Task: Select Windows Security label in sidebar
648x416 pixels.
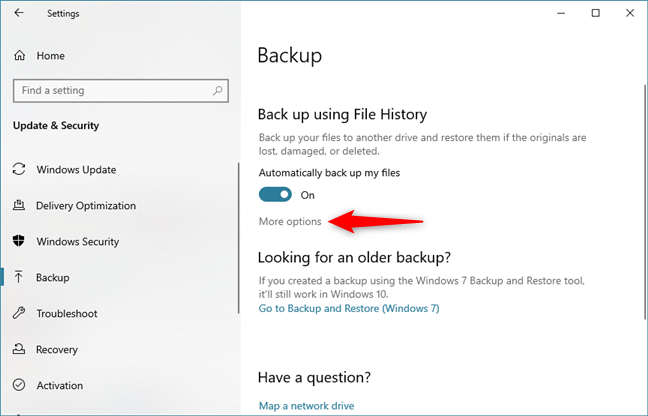Action: click(78, 242)
